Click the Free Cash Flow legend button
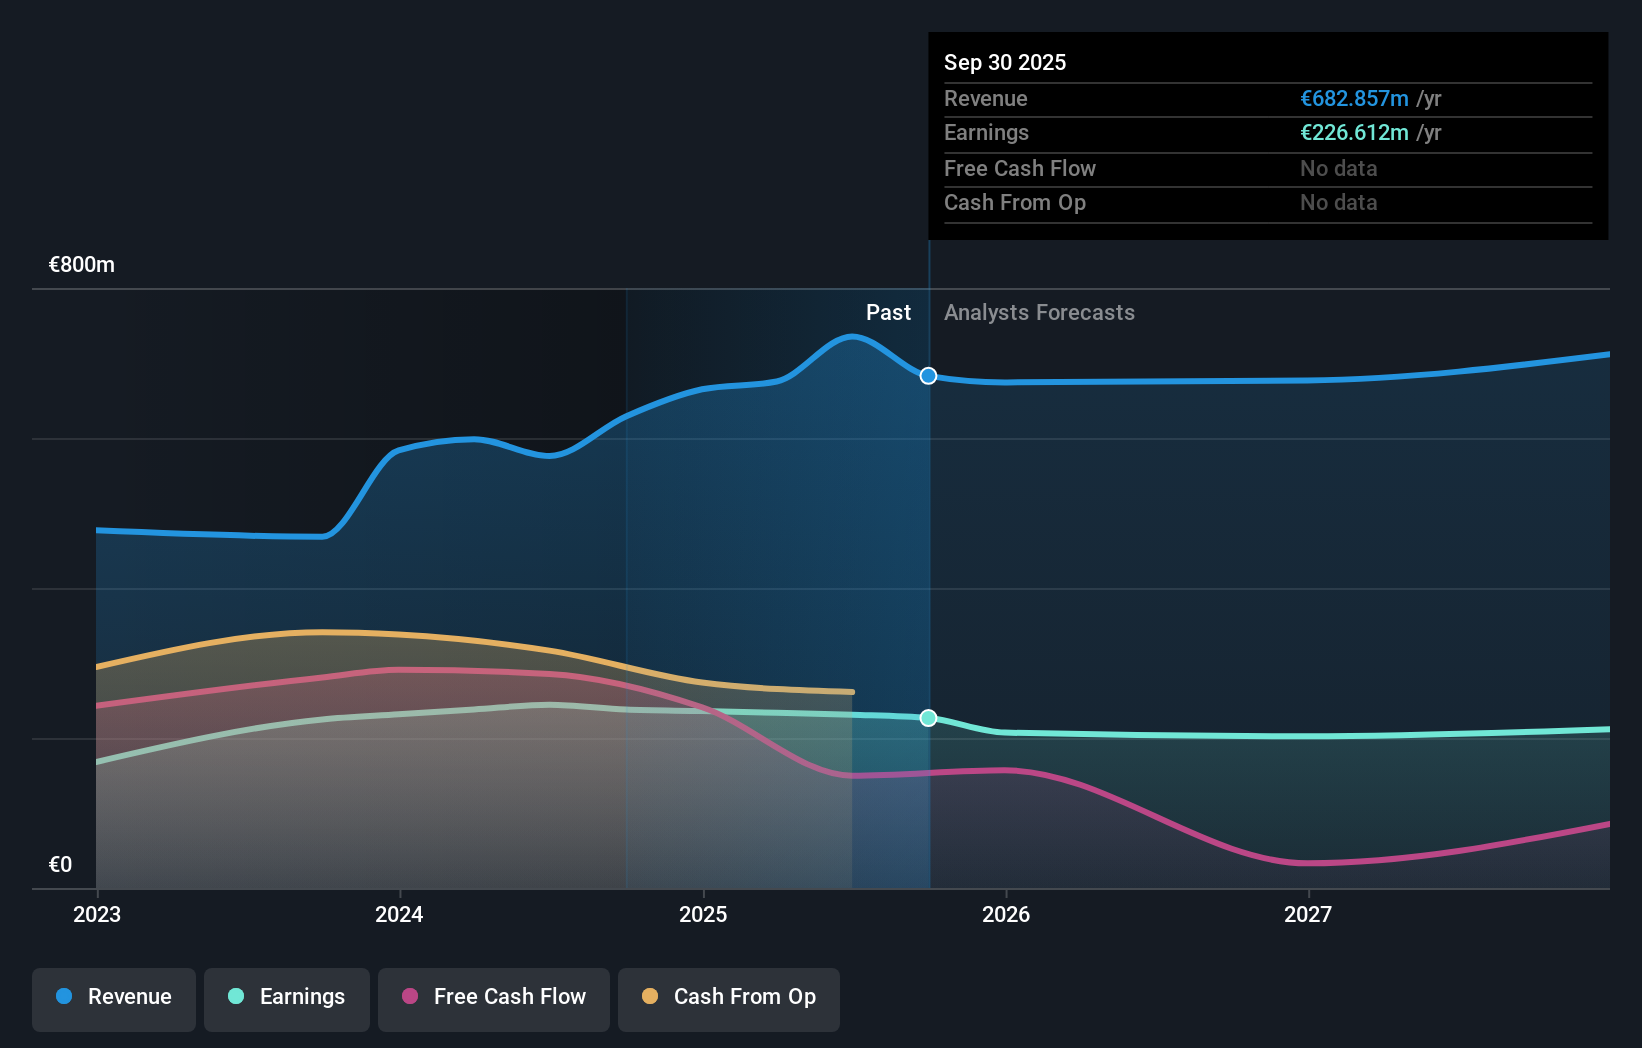This screenshot has height=1048, width=1642. coord(494,997)
